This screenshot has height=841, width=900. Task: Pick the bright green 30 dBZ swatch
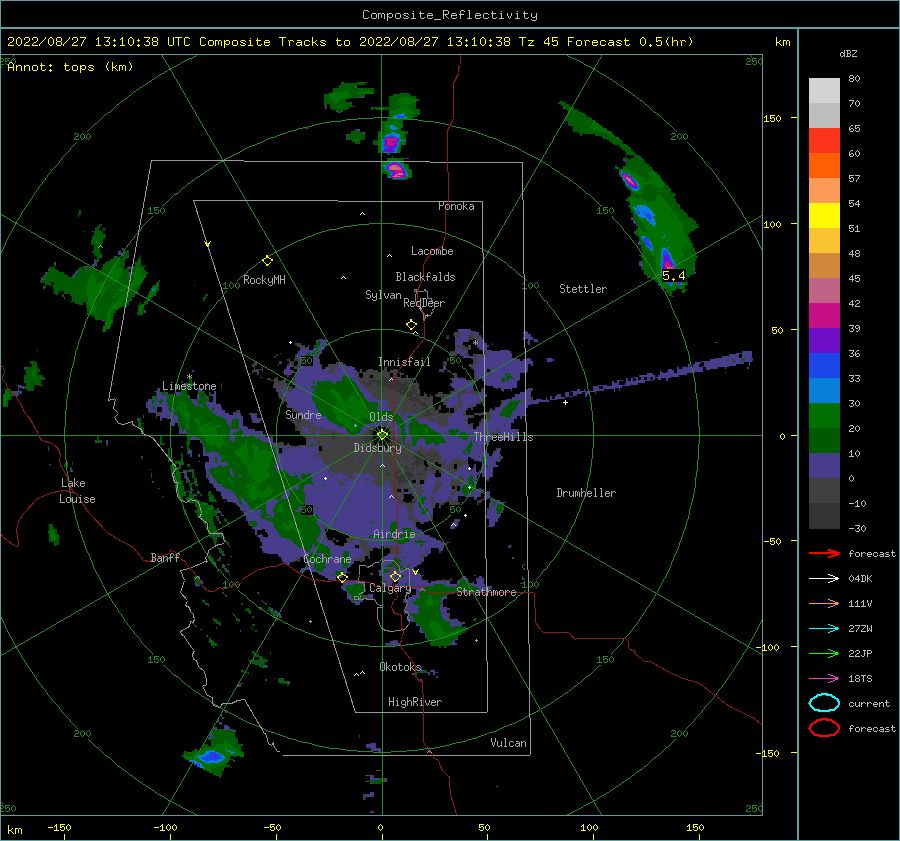coord(824,416)
